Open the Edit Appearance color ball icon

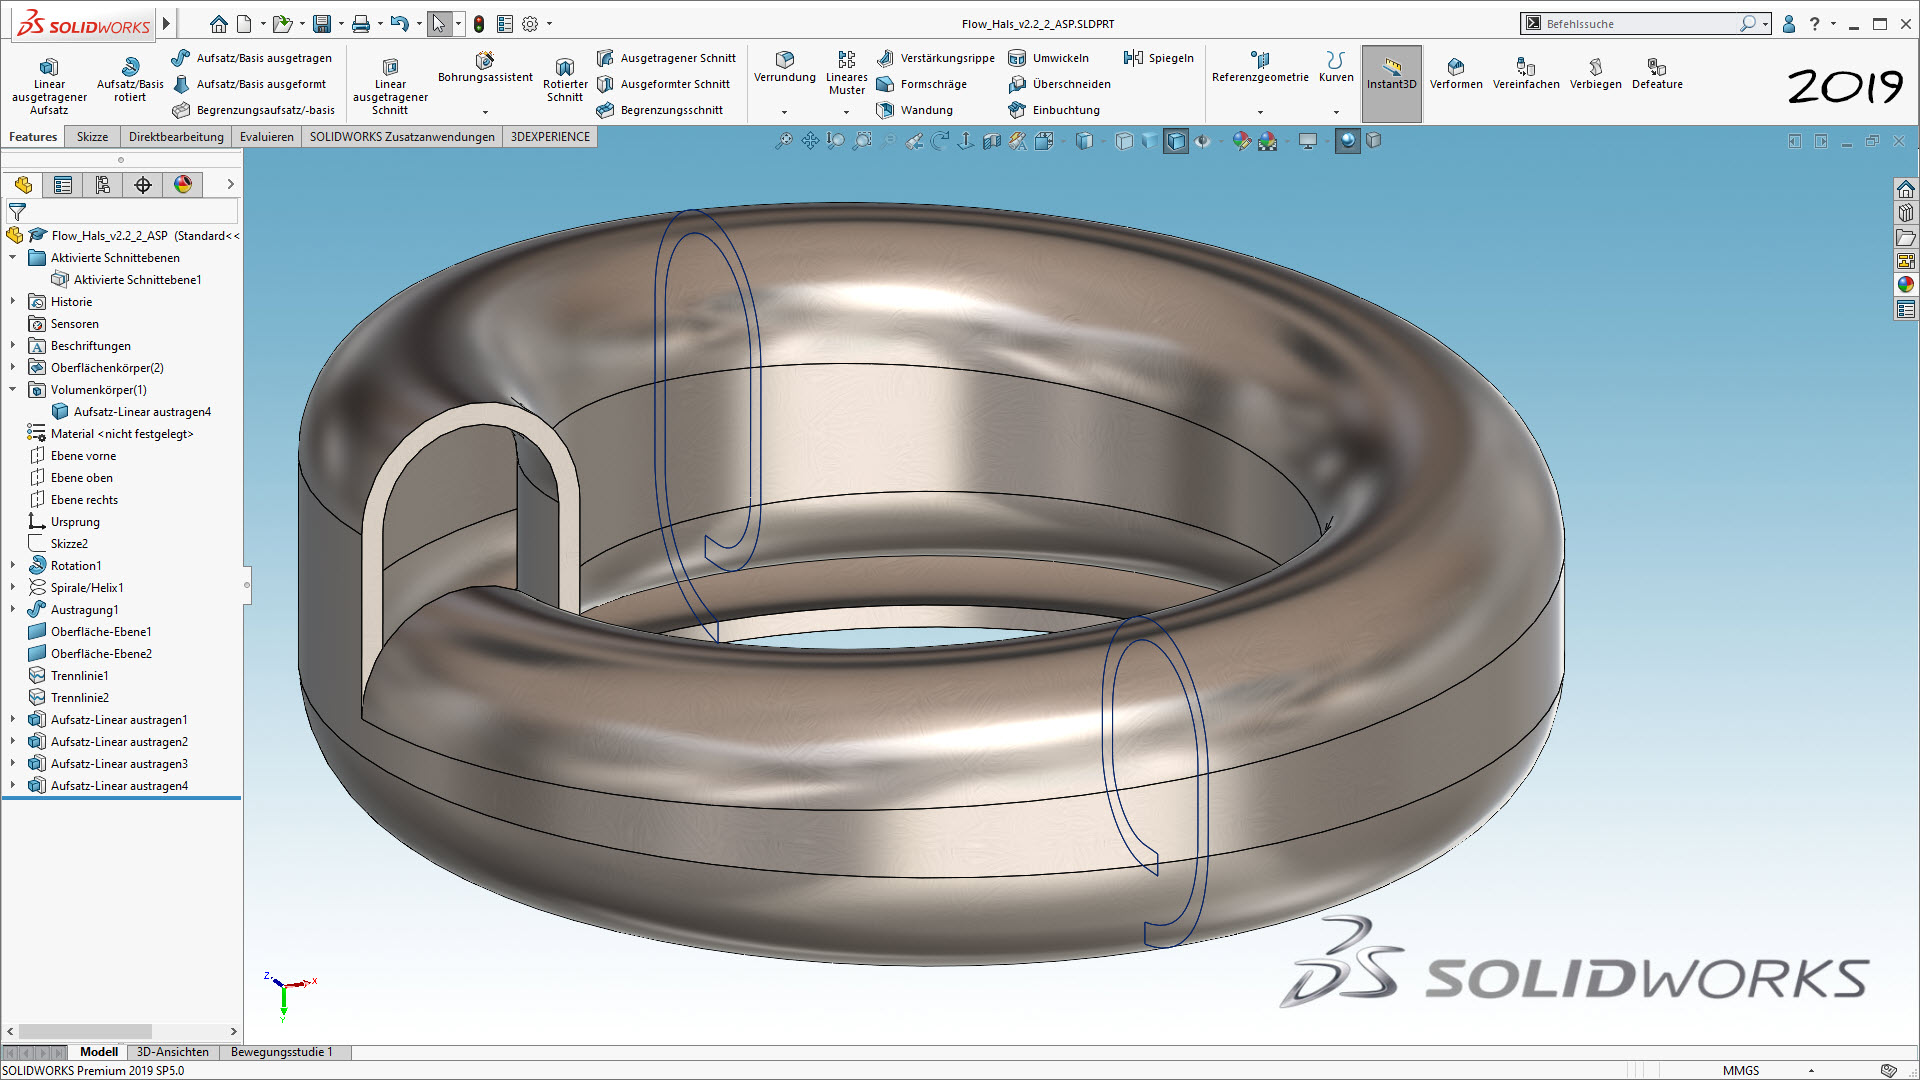click(x=1242, y=141)
